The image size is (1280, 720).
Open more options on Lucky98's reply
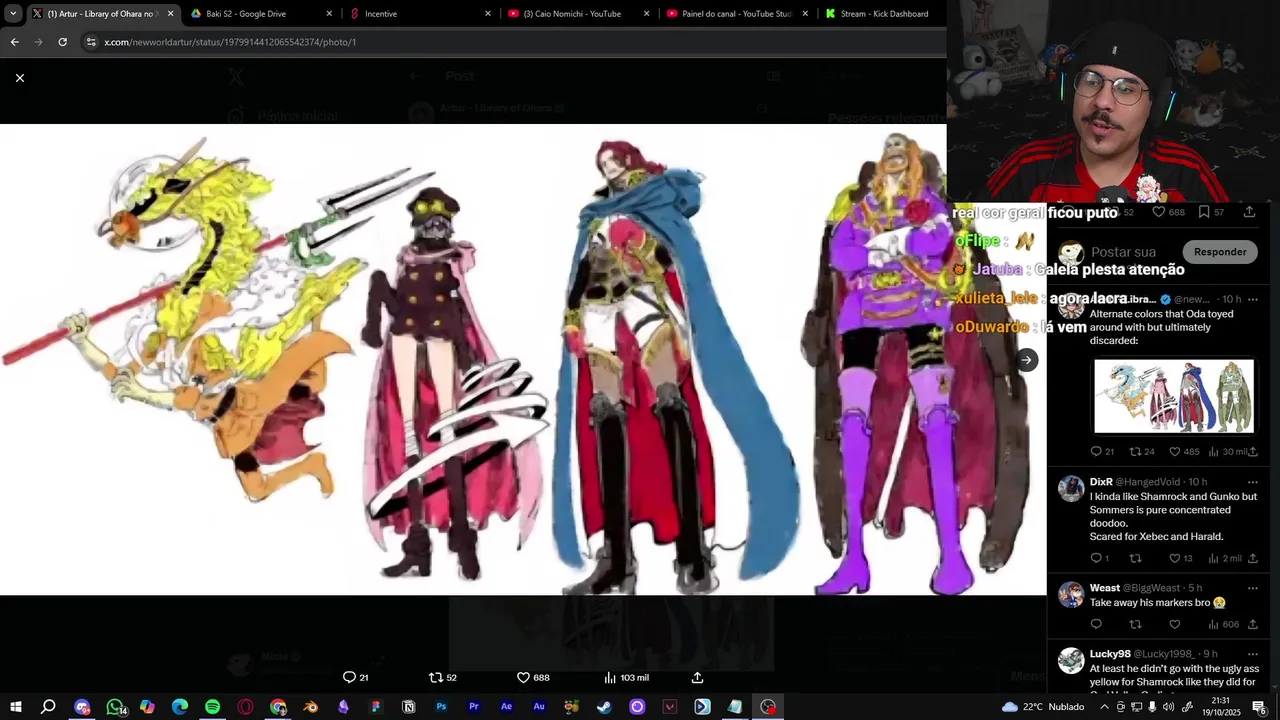pos(1252,654)
